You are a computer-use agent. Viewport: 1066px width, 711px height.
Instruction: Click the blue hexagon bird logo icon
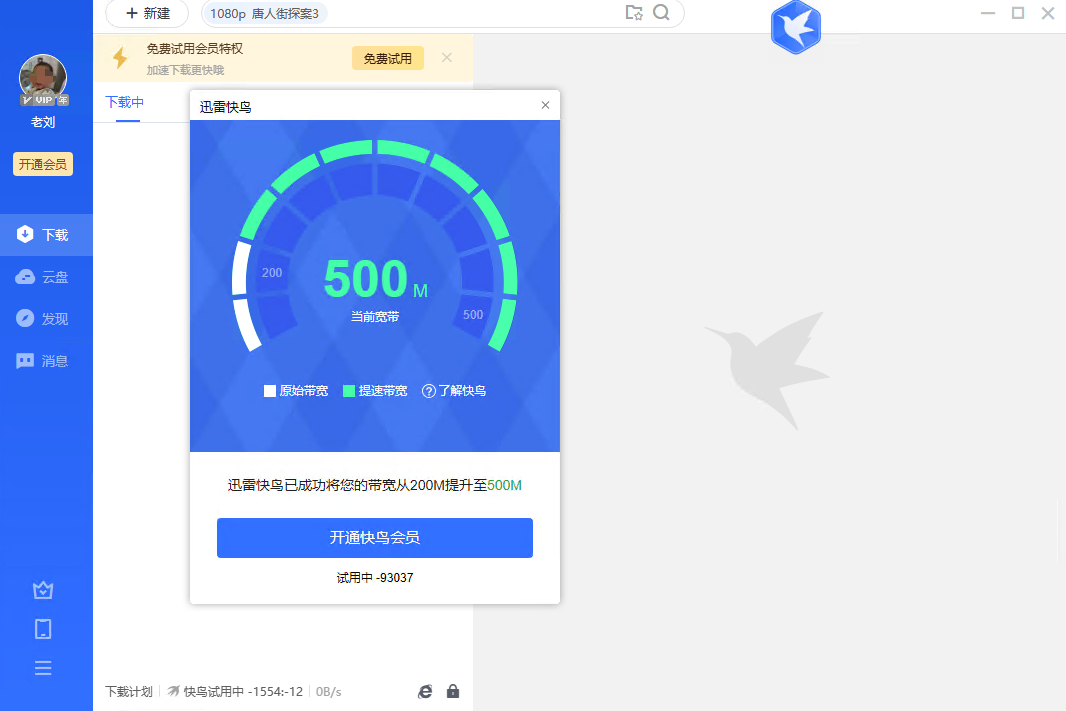coord(795,27)
